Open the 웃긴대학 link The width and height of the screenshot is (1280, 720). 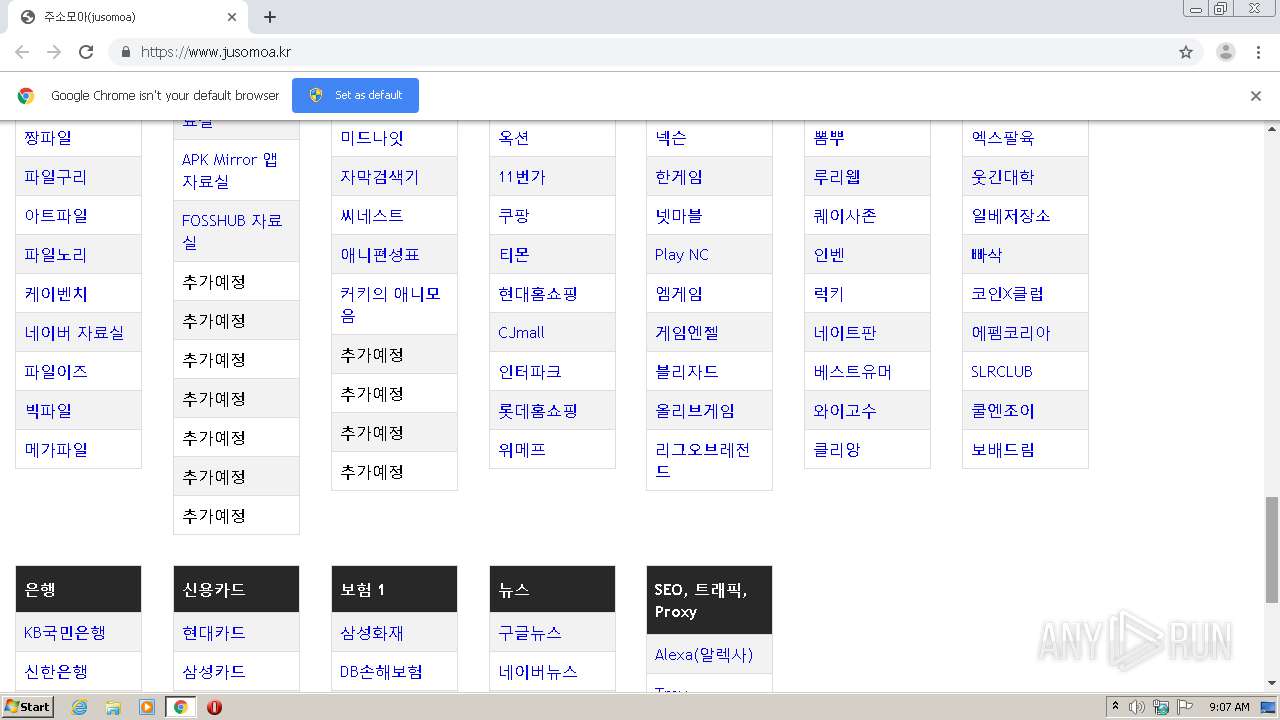[1003, 177]
